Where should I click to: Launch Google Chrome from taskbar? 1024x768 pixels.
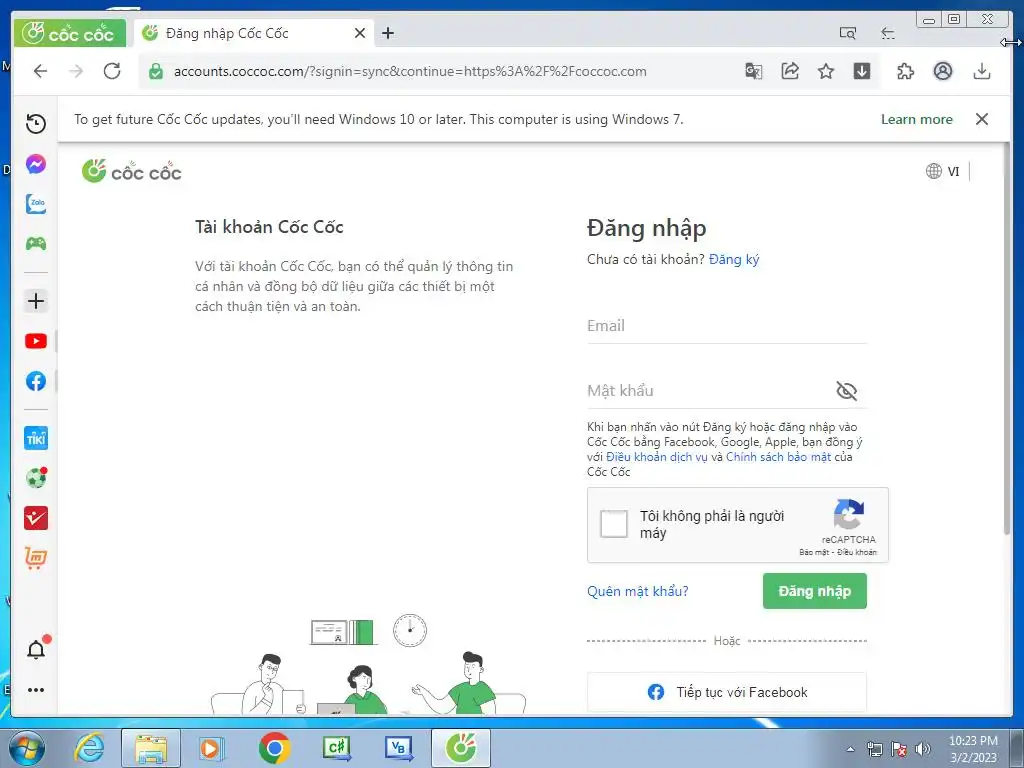click(x=274, y=748)
